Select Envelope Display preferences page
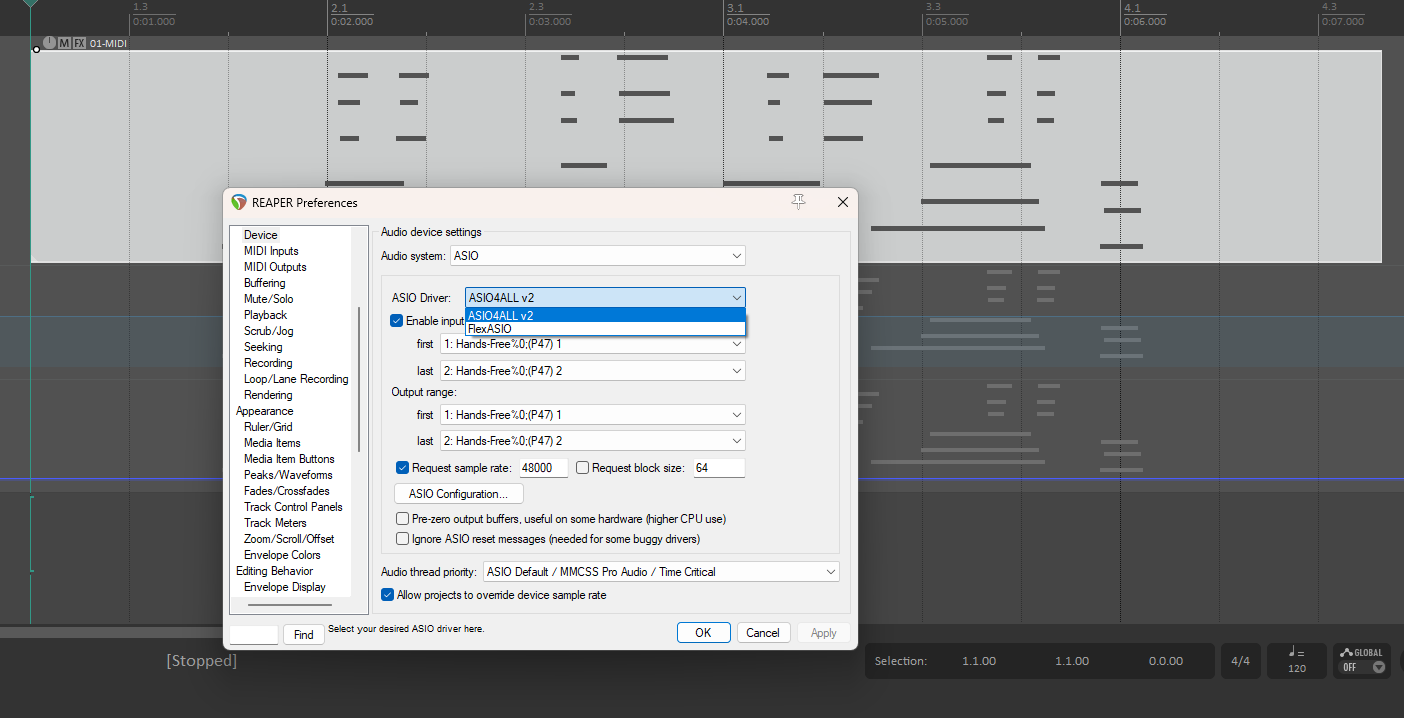 pyautogui.click(x=284, y=587)
